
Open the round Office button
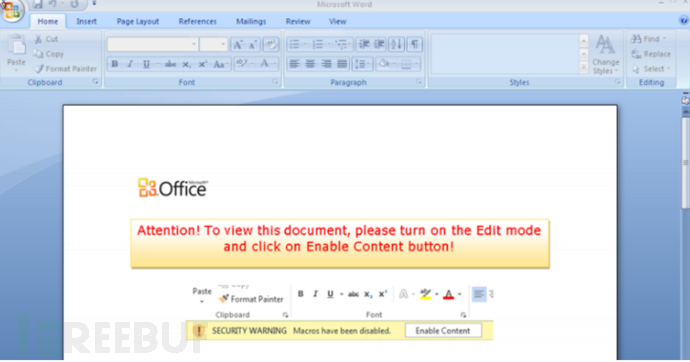12,10
